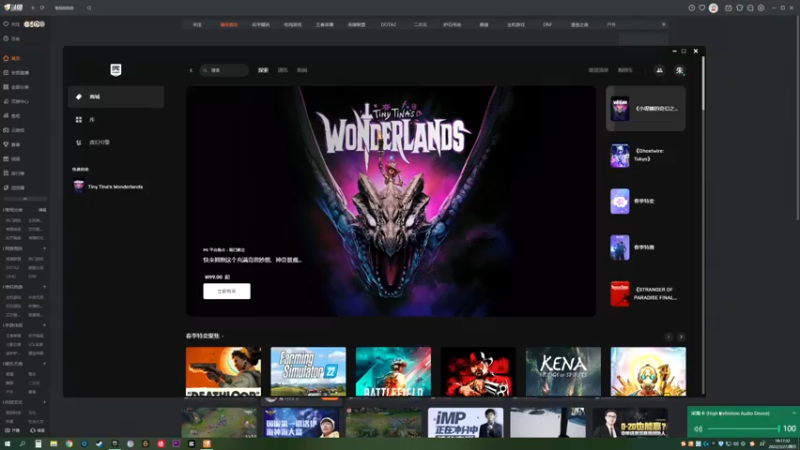This screenshot has height=450, width=800.
Task: Collapse Huya sidebar menu with up chevron
Action: (24, 198)
